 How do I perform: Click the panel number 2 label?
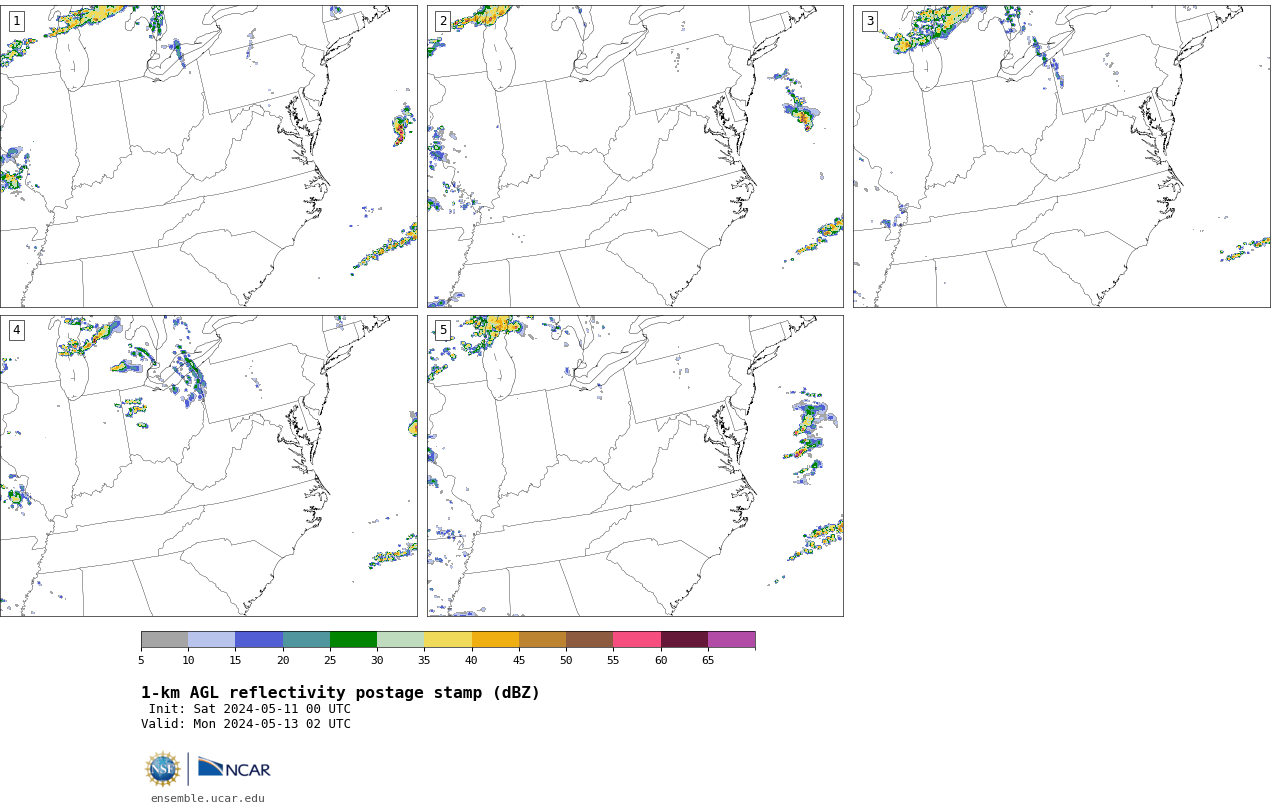[443, 21]
